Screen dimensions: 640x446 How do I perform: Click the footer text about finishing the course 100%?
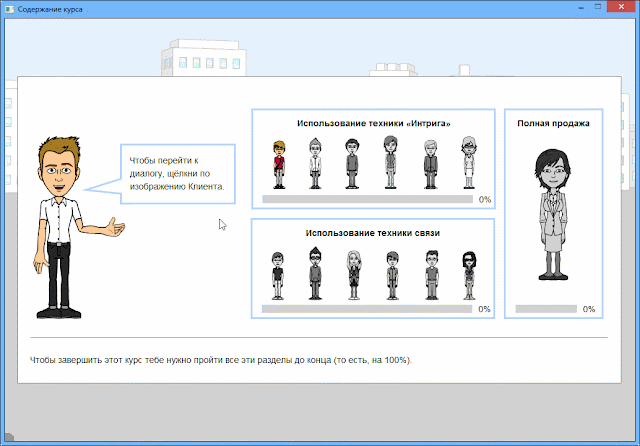(x=221, y=360)
